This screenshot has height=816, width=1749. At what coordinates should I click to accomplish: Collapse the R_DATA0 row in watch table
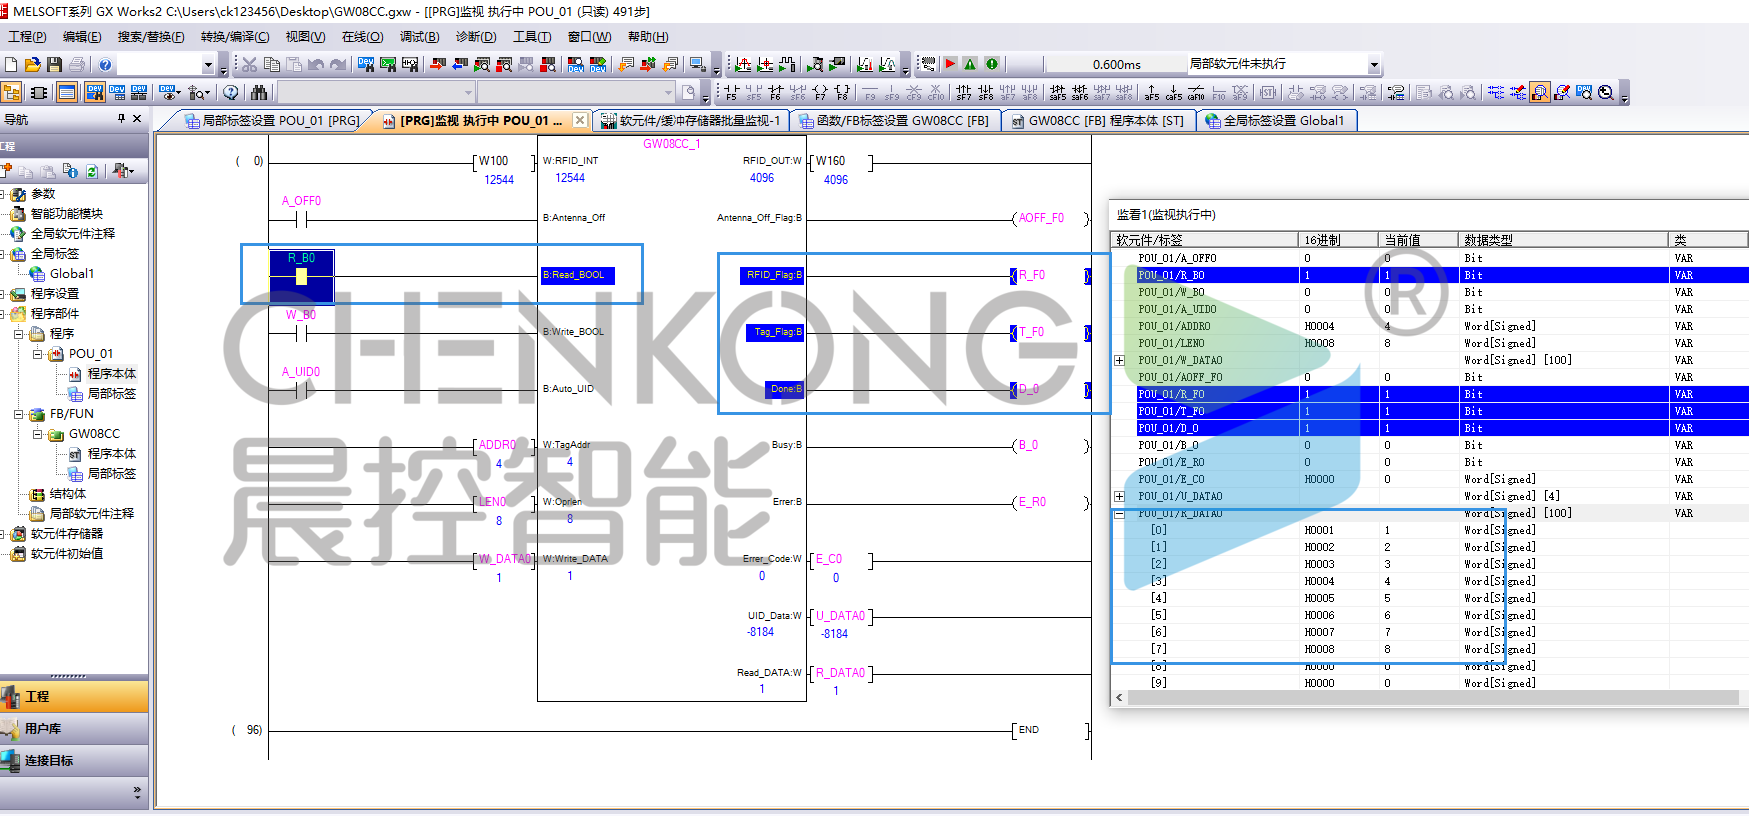(1119, 514)
